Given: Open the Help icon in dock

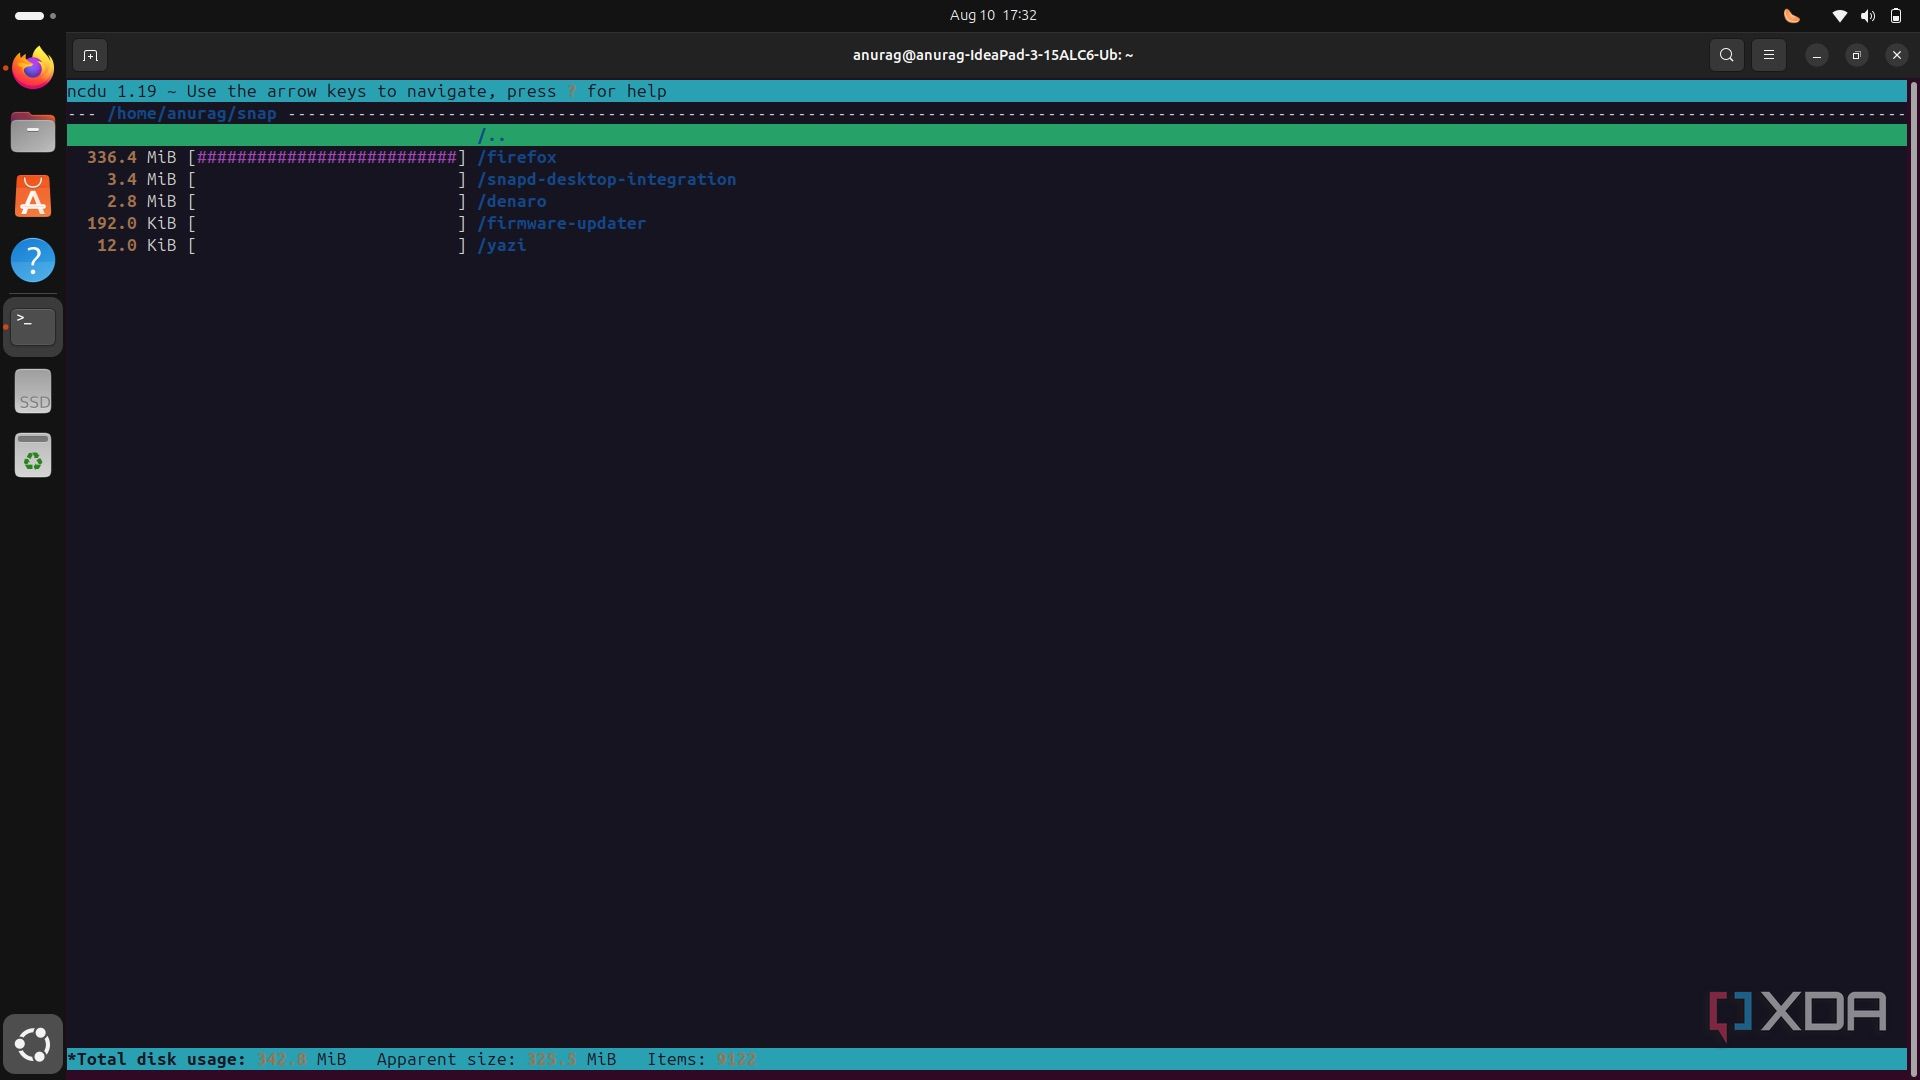Looking at the screenshot, I should [33, 260].
